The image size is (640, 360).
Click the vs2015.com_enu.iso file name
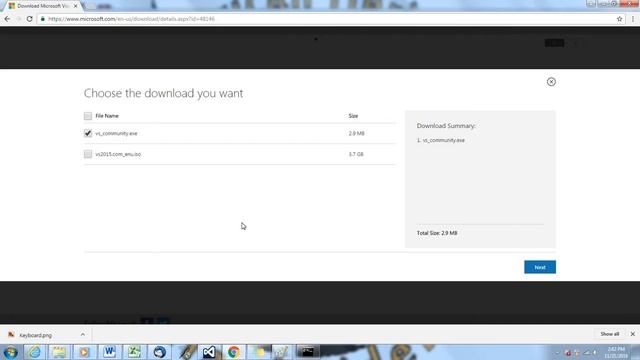[x=118, y=154]
